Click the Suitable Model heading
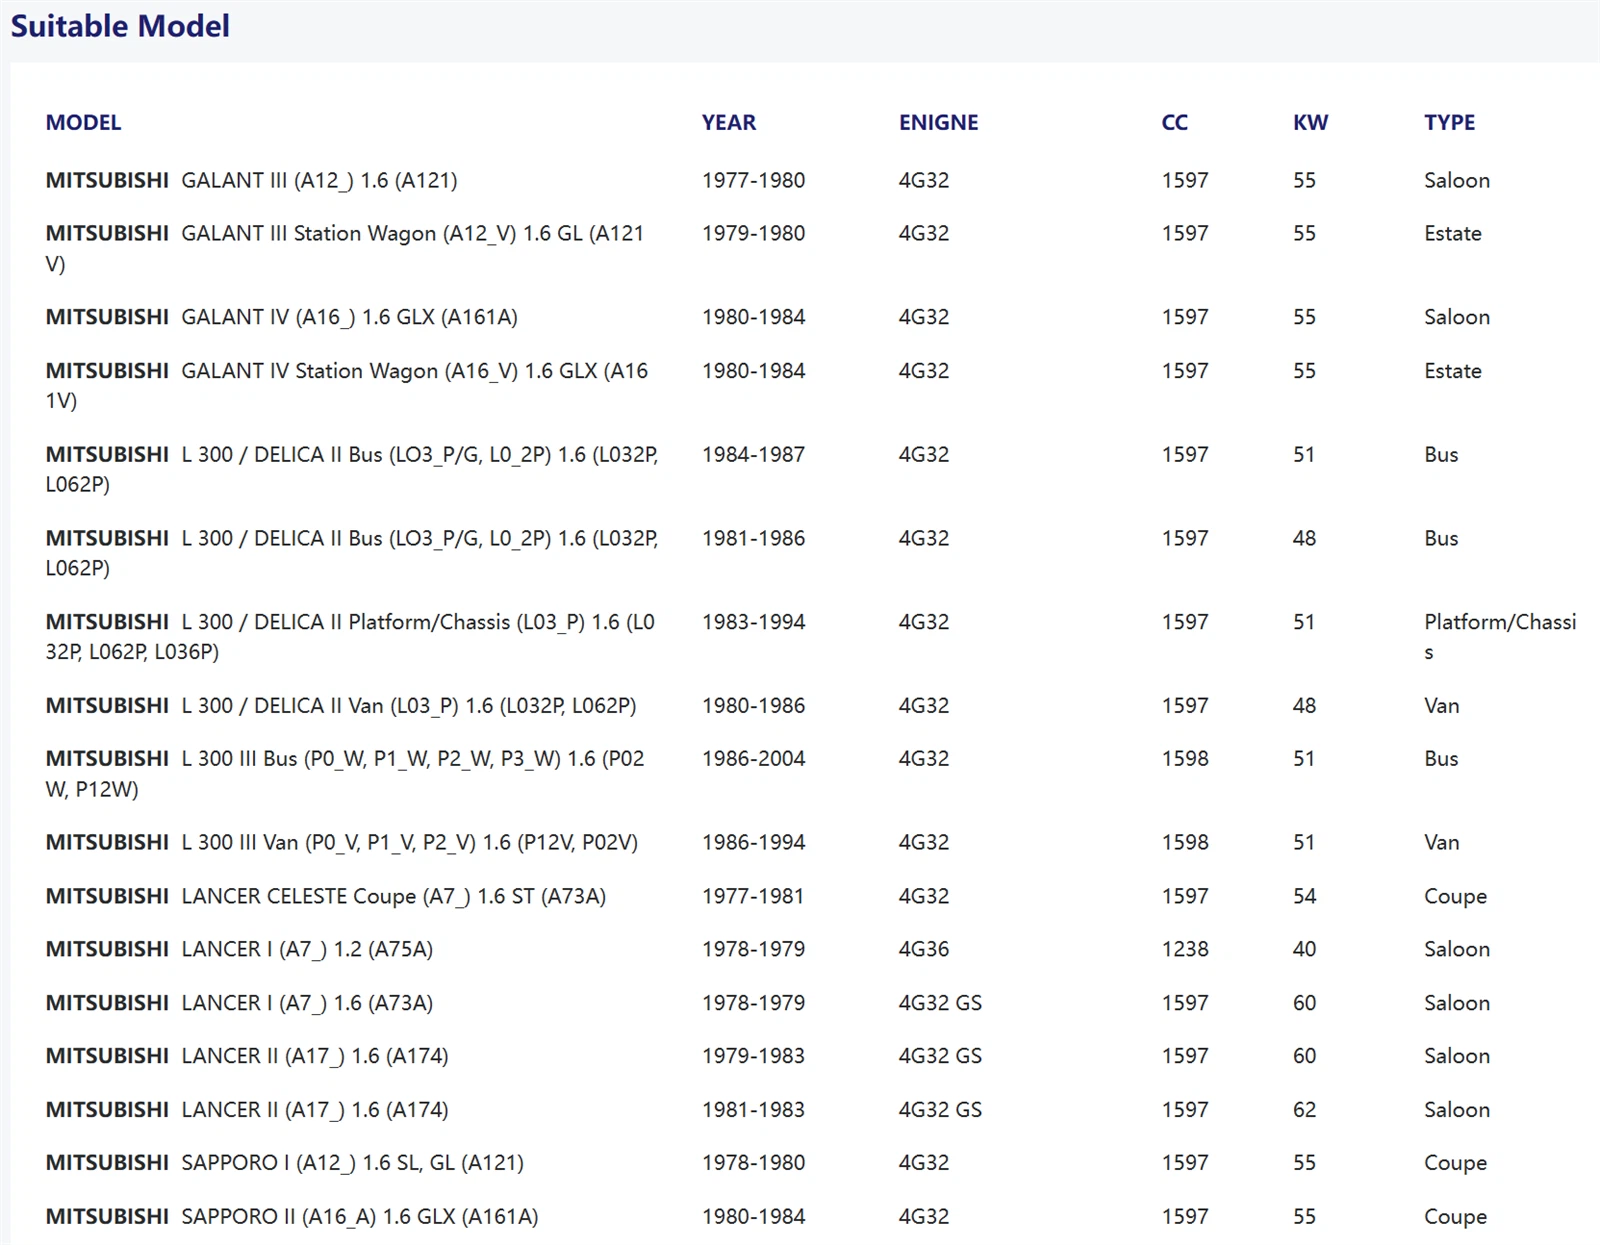This screenshot has width=1600, height=1245. tap(120, 25)
